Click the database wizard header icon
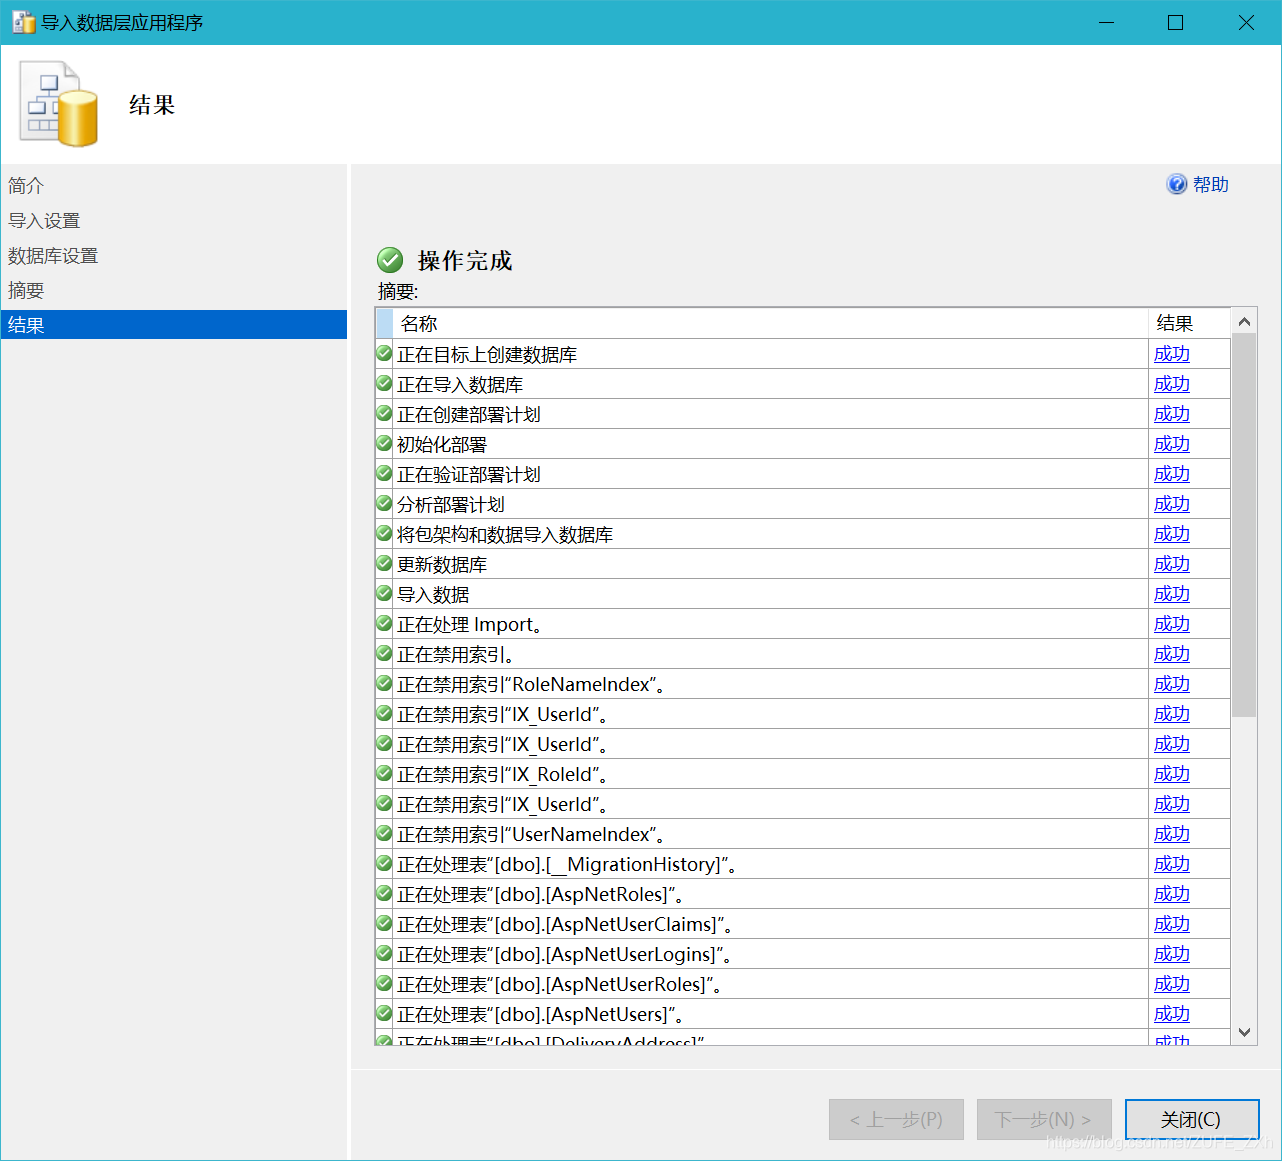1282x1161 pixels. 60,104
